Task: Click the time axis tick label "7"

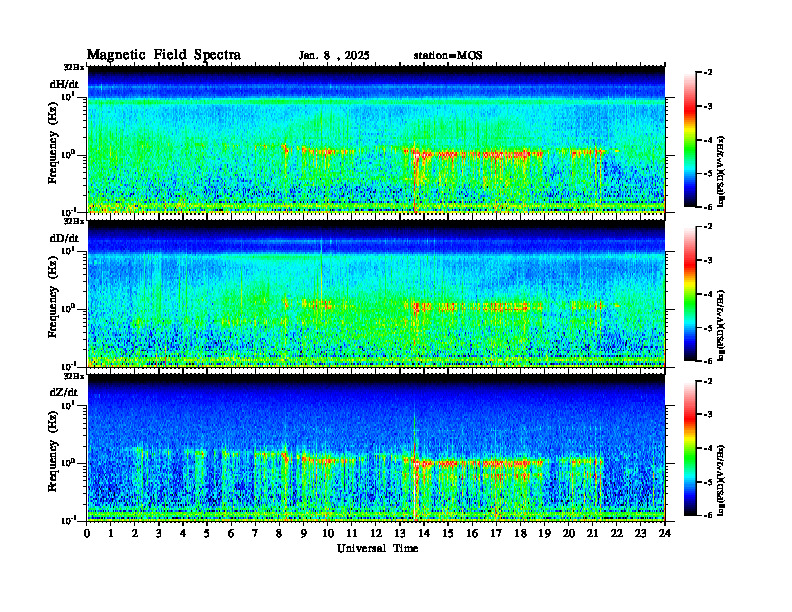Action: pos(255,534)
